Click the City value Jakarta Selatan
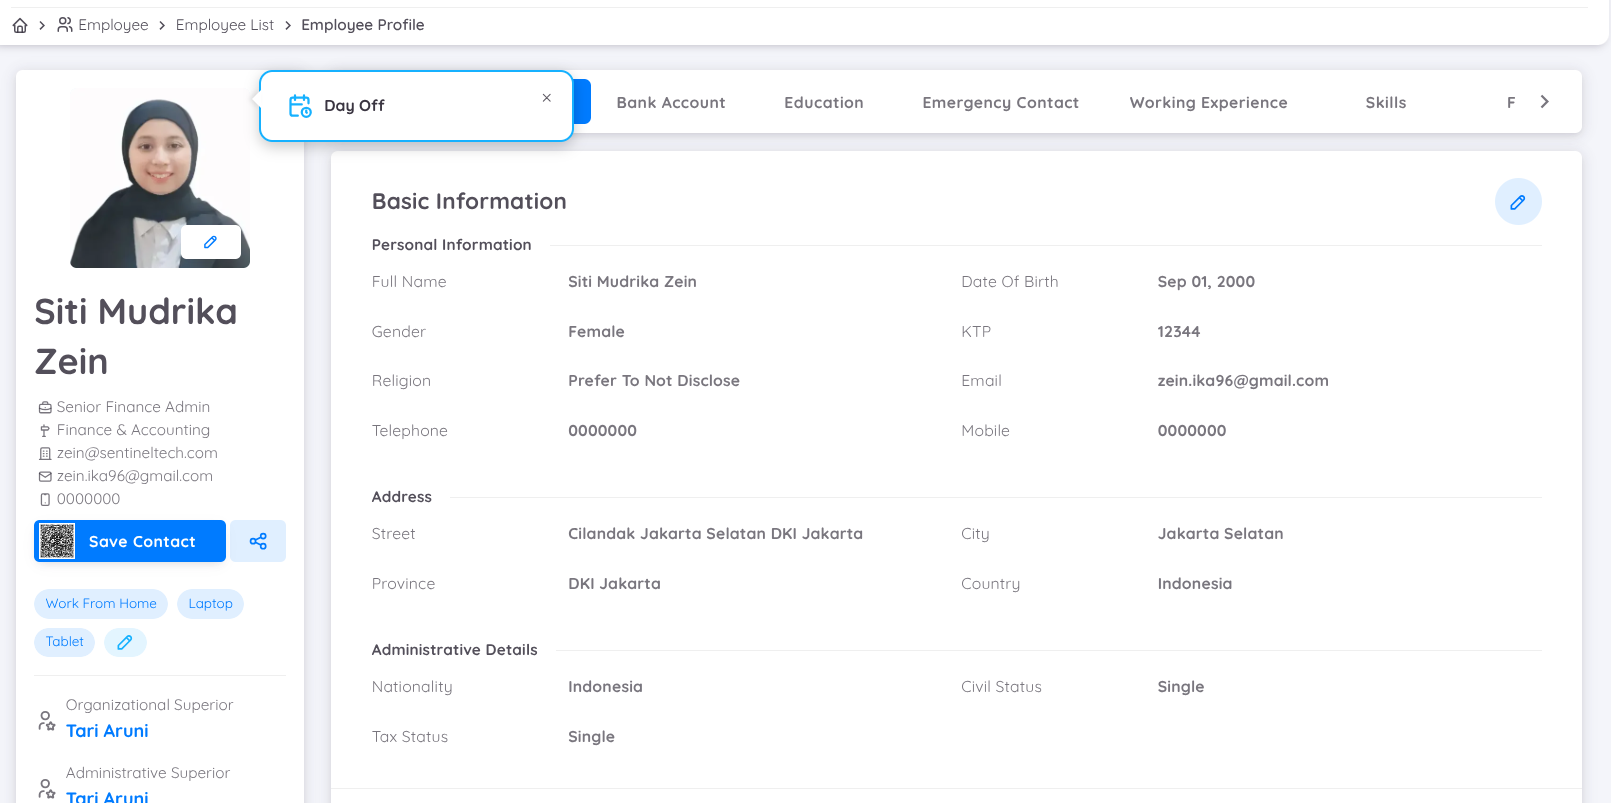 1220,534
